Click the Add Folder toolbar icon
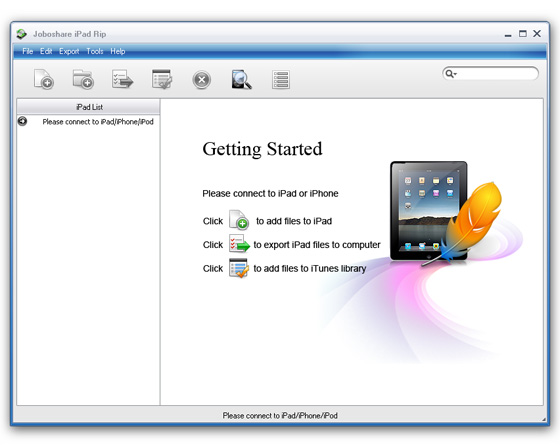Image resolution: width=560 pixels, height=446 pixels. (x=83, y=79)
